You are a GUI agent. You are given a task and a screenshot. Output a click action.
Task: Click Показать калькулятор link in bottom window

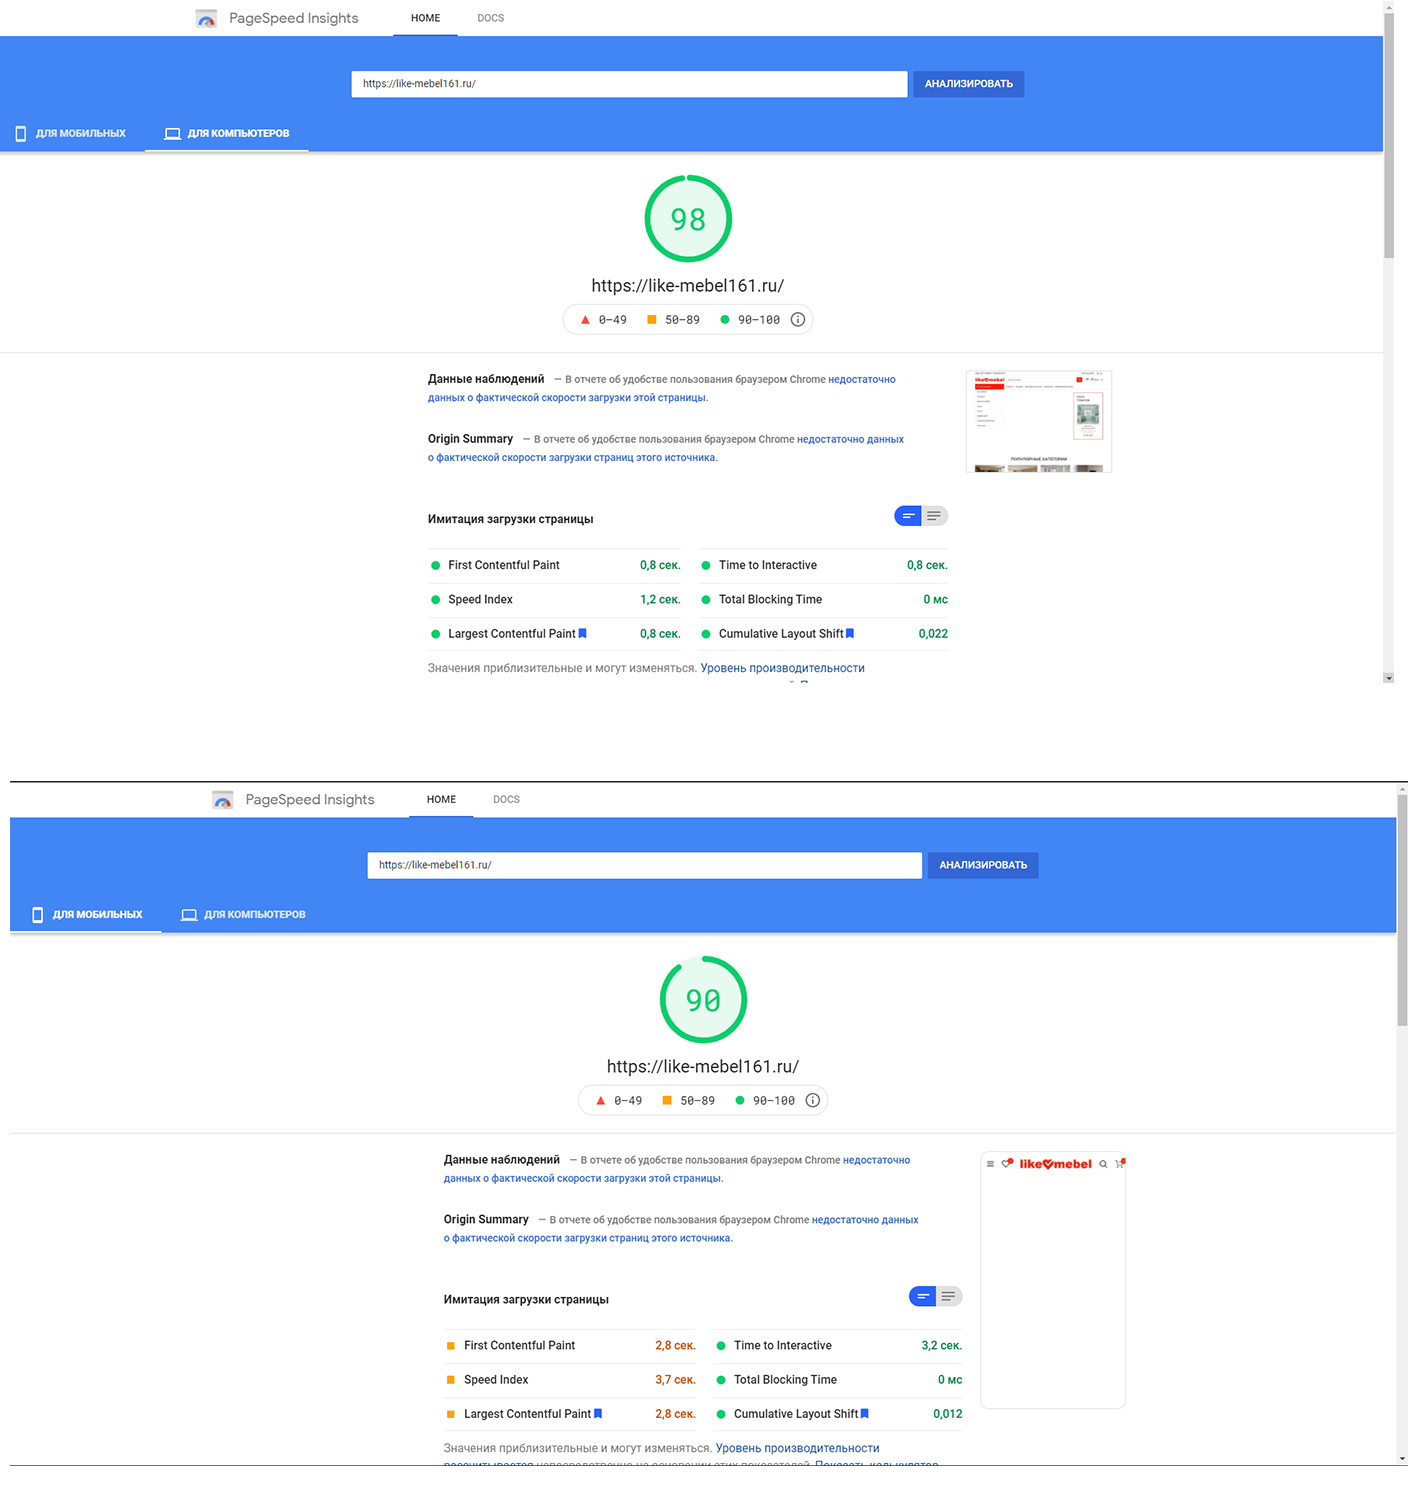pyautogui.click(x=877, y=1464)
